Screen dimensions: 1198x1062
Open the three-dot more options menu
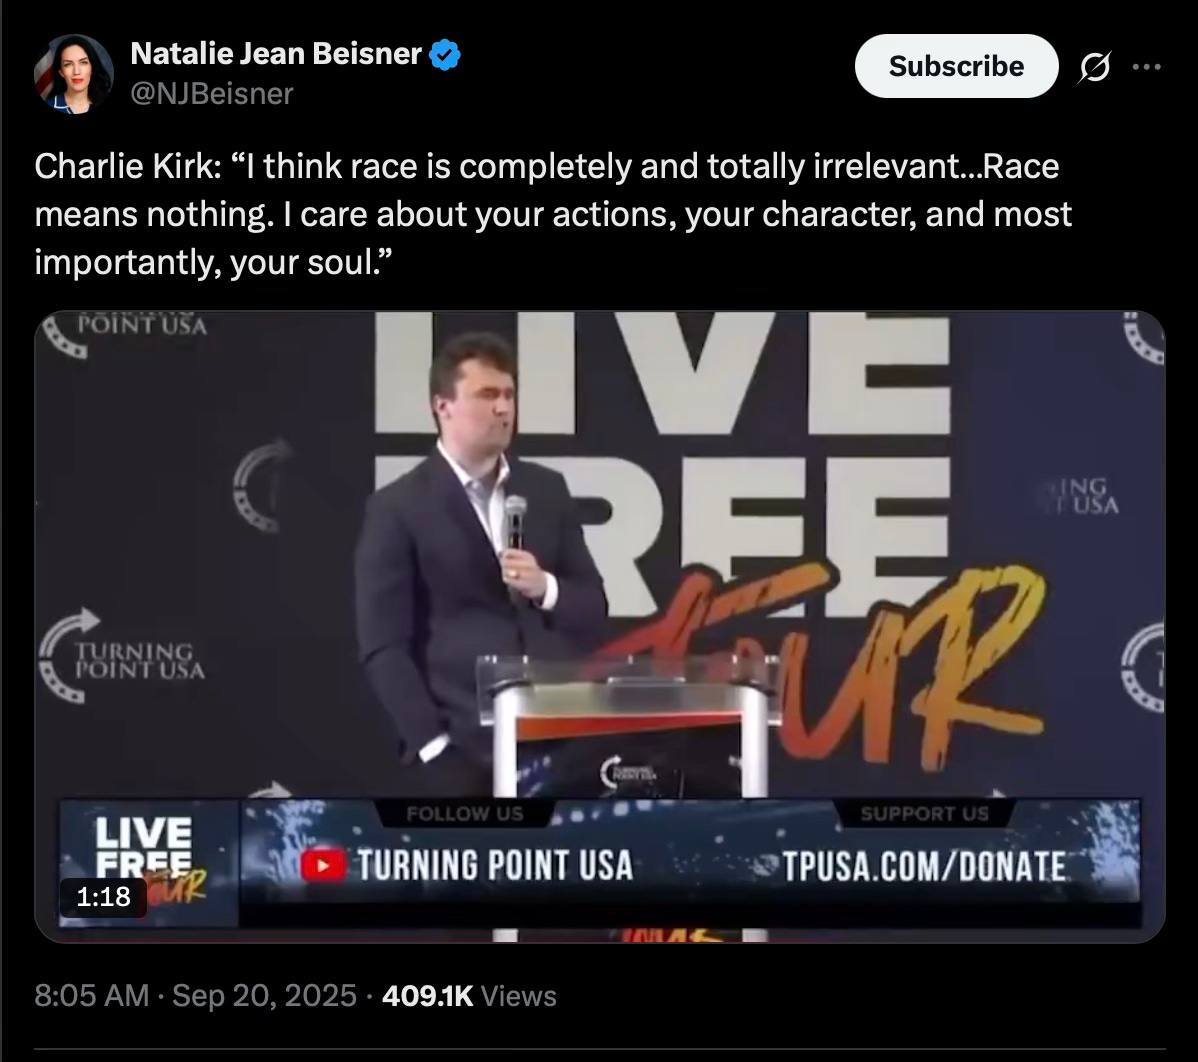pos(1147,67)
